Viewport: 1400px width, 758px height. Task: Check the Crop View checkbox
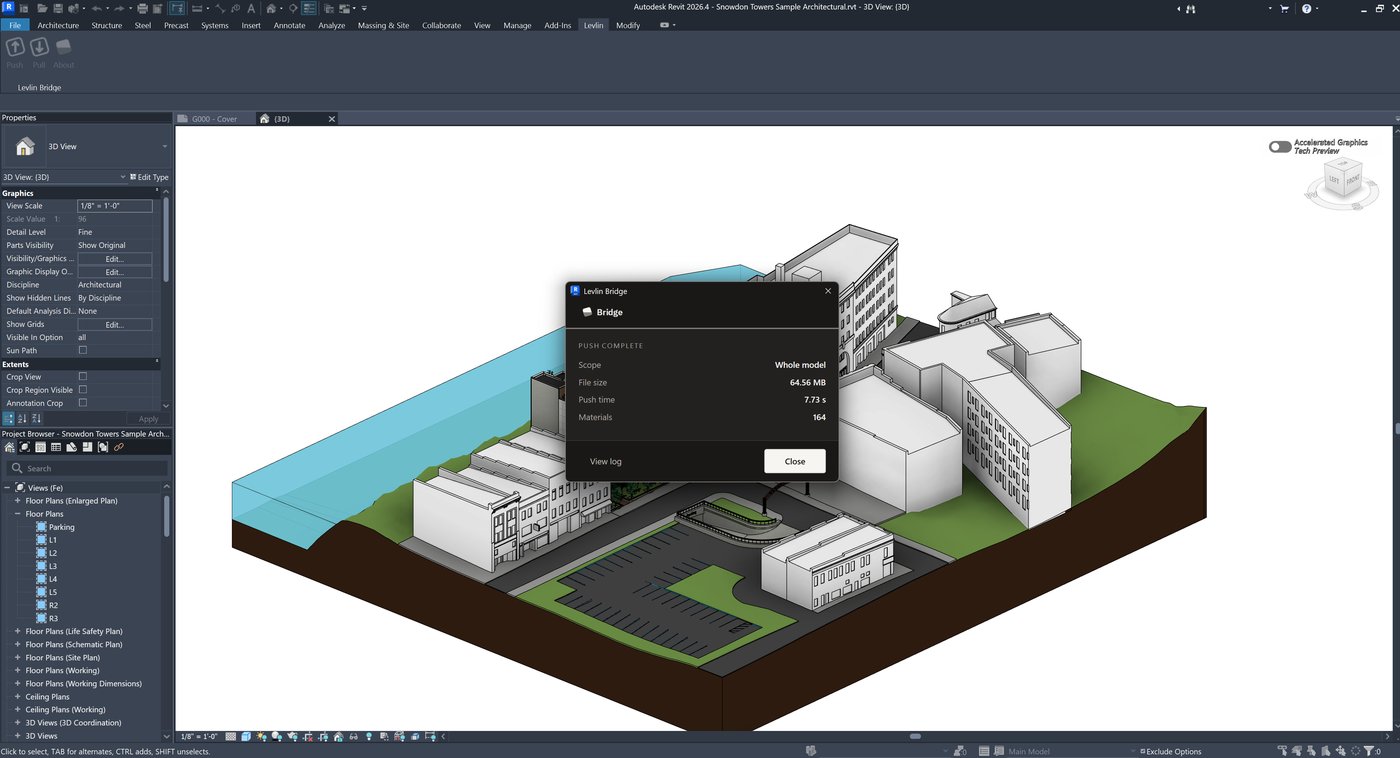[83, 377]
